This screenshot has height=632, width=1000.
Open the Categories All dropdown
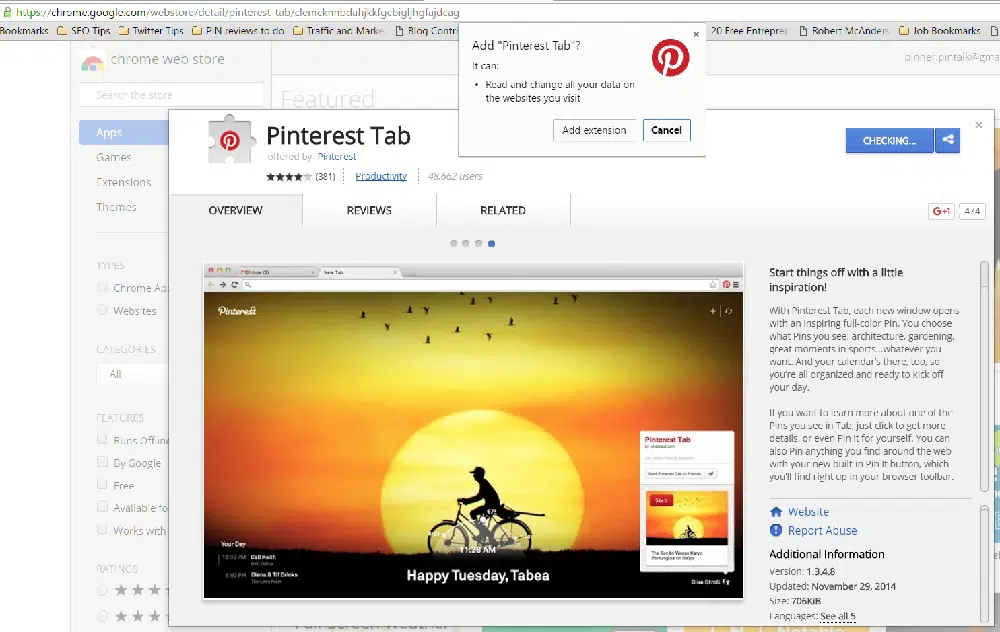[130, 374]
